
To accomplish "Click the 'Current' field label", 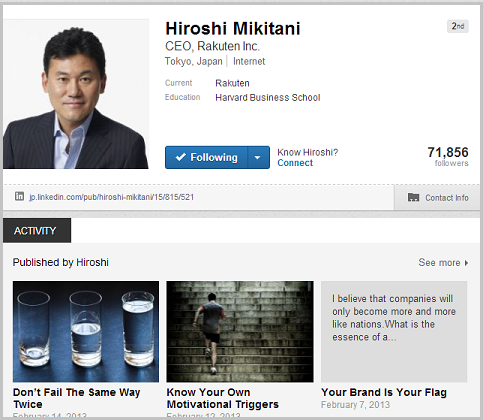I will pos(179,83).
